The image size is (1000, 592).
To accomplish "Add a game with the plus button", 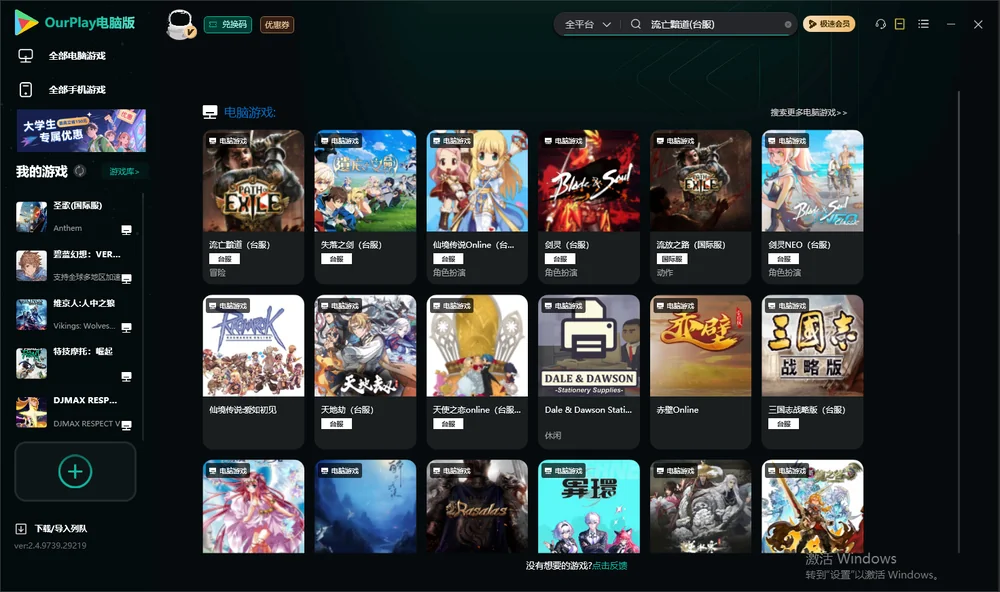I will [75, 471].
